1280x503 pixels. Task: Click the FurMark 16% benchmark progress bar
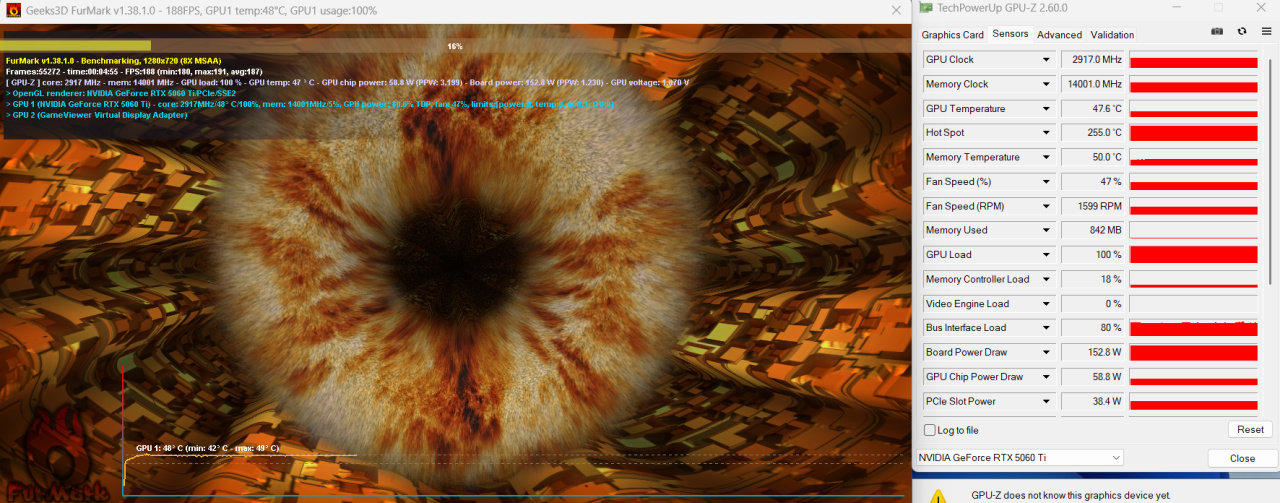tap(455, 46)
